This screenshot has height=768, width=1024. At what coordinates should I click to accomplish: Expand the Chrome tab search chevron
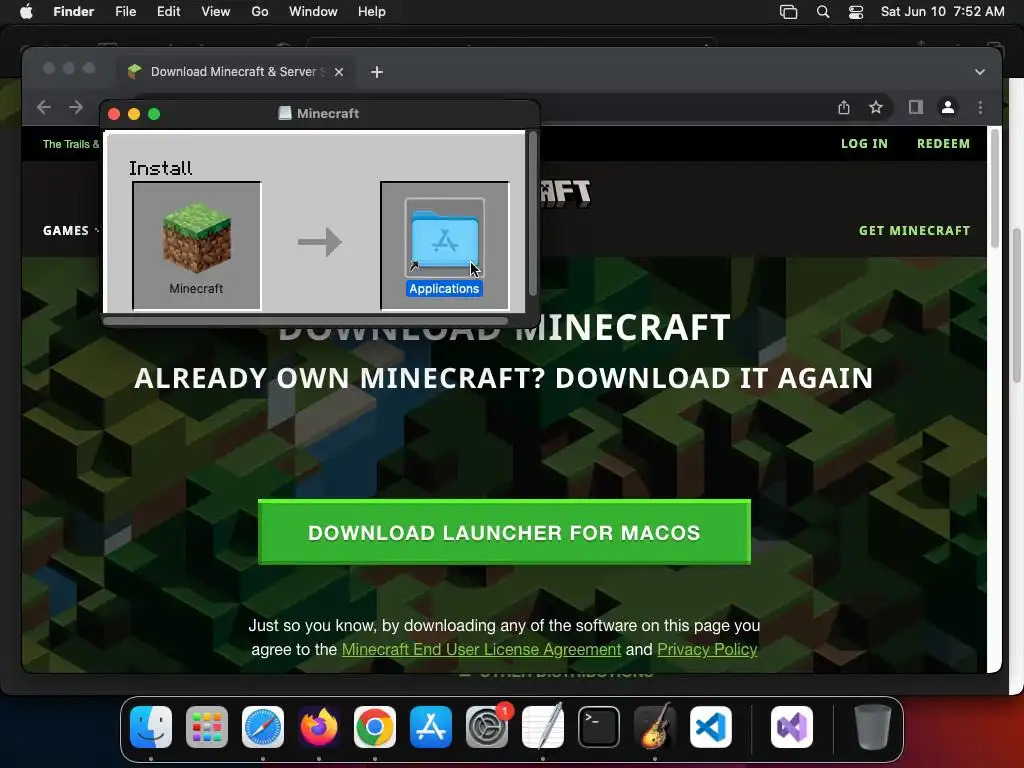point(980,72)
